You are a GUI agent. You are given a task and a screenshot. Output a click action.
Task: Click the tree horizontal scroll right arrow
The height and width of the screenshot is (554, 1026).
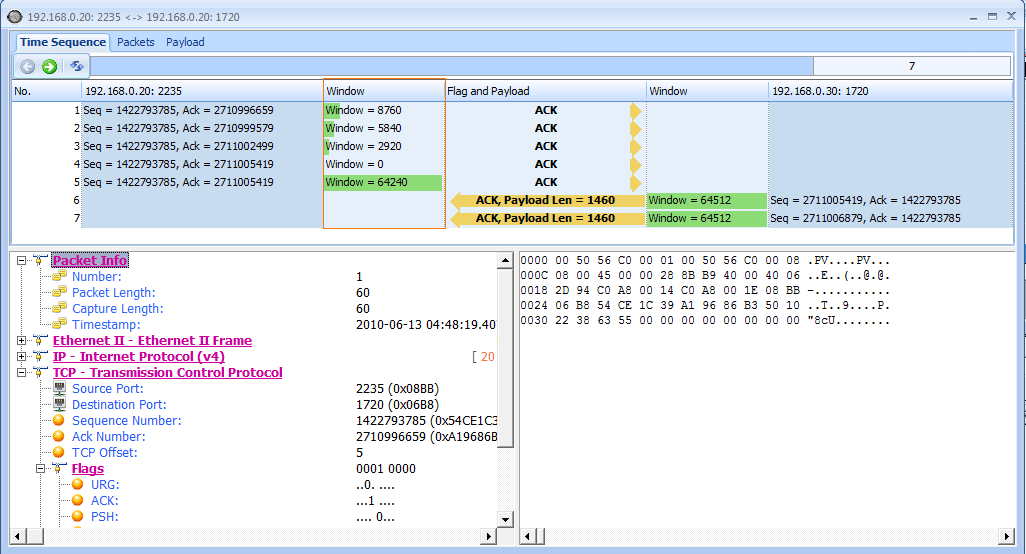[488, 536]
